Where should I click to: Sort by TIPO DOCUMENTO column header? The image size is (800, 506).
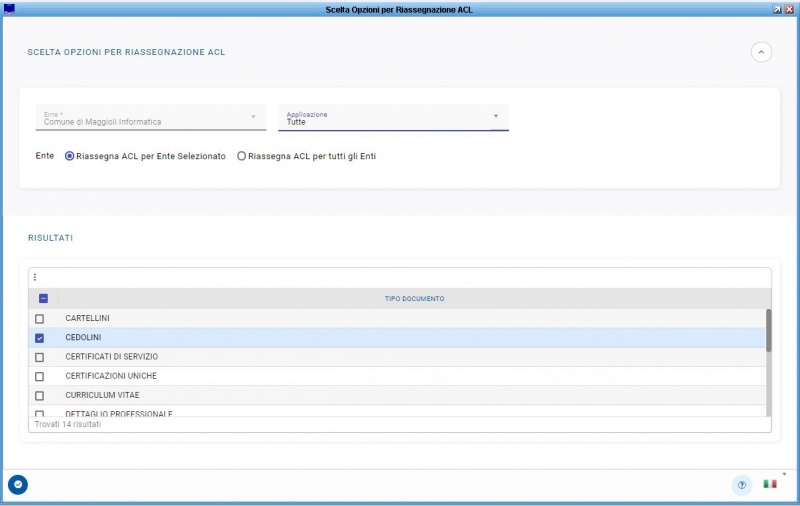(414, 299)
